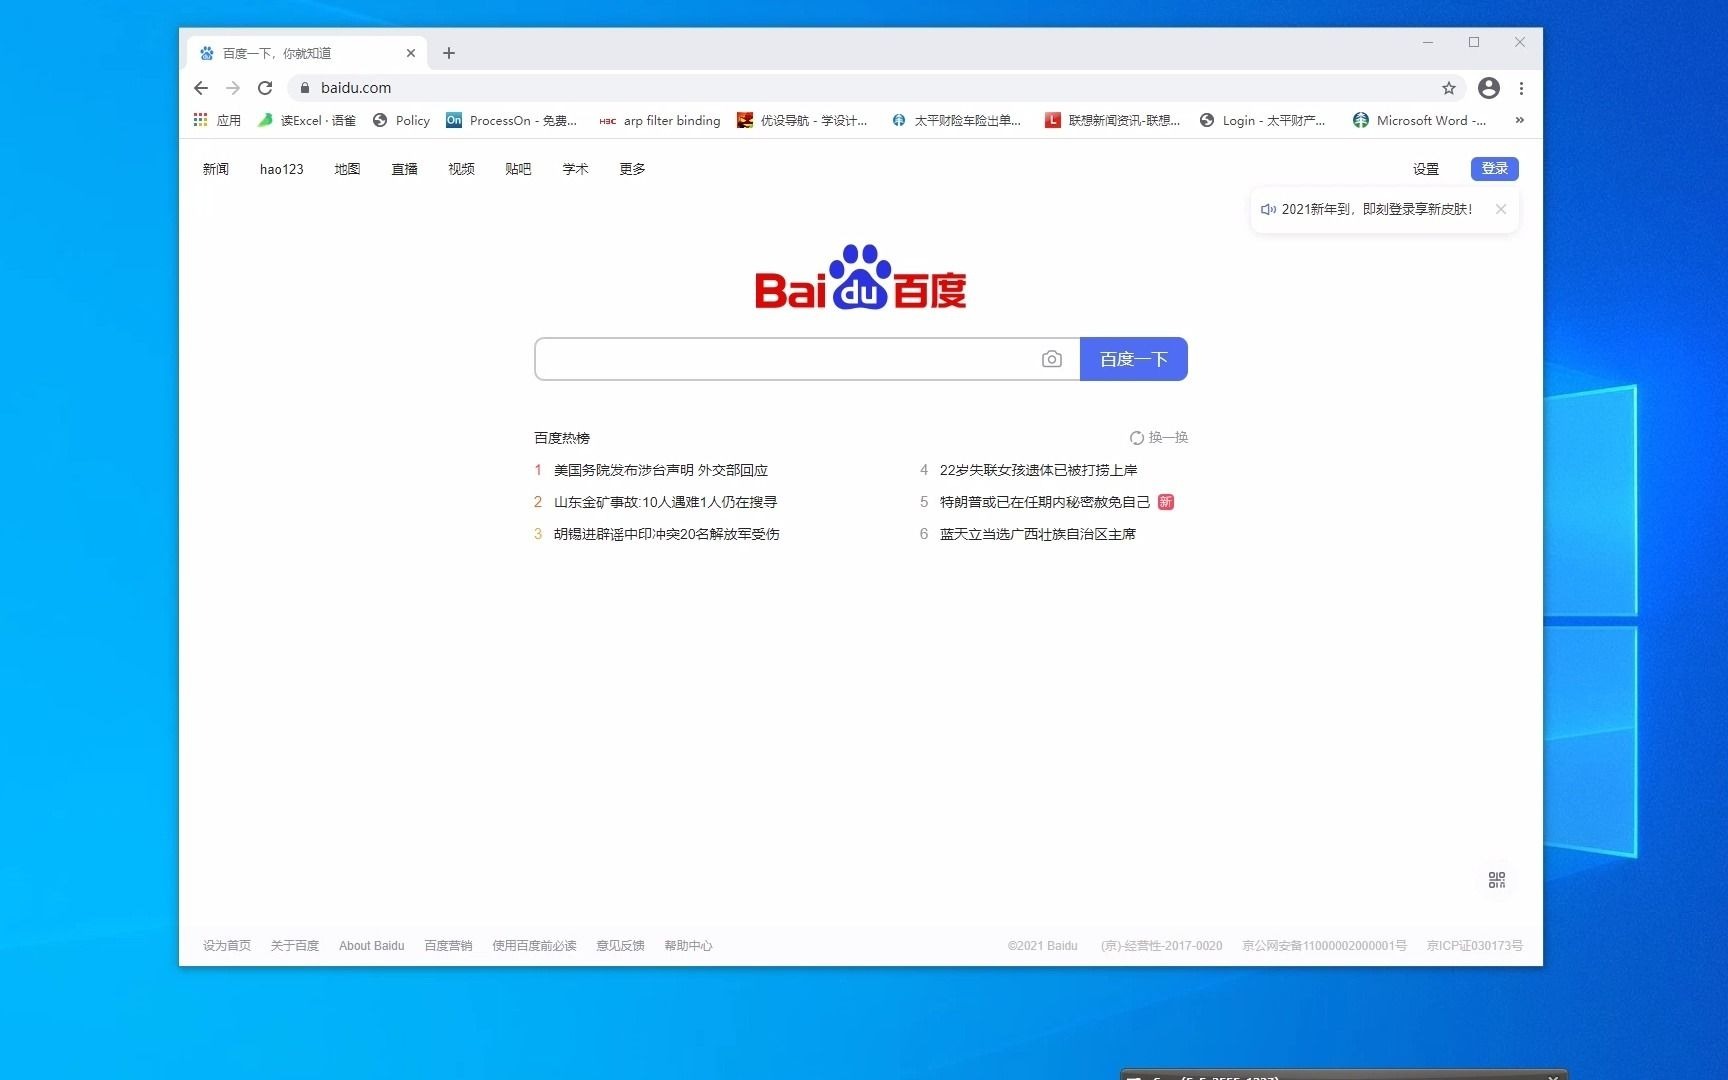Click the back navigation arrow

point(200,88)
